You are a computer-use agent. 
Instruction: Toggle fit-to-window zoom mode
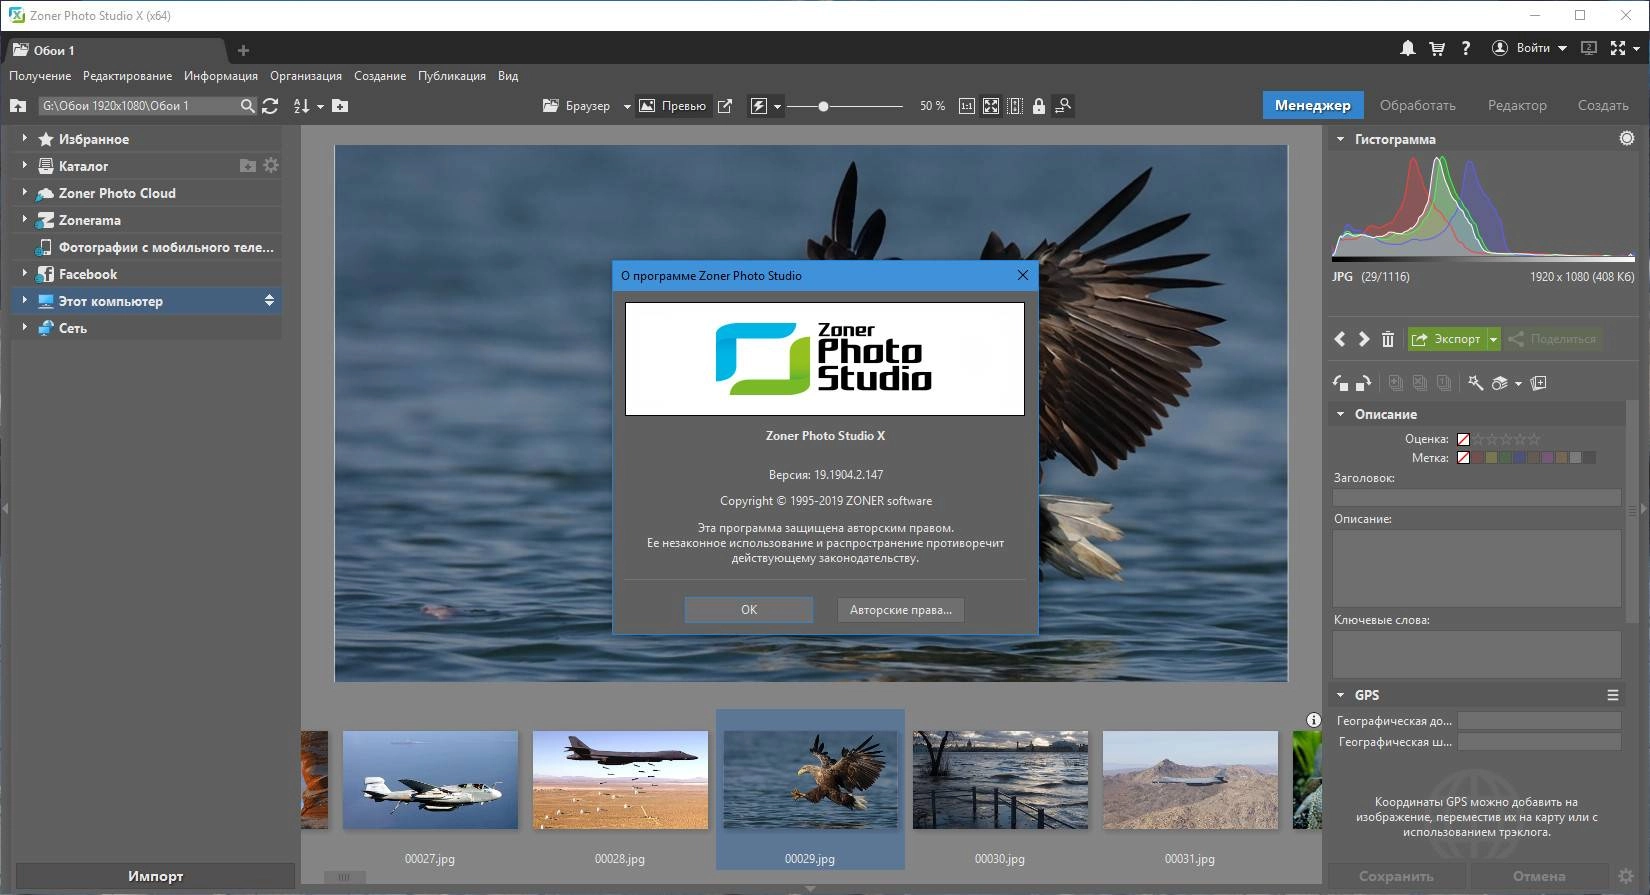click(991, 105)
